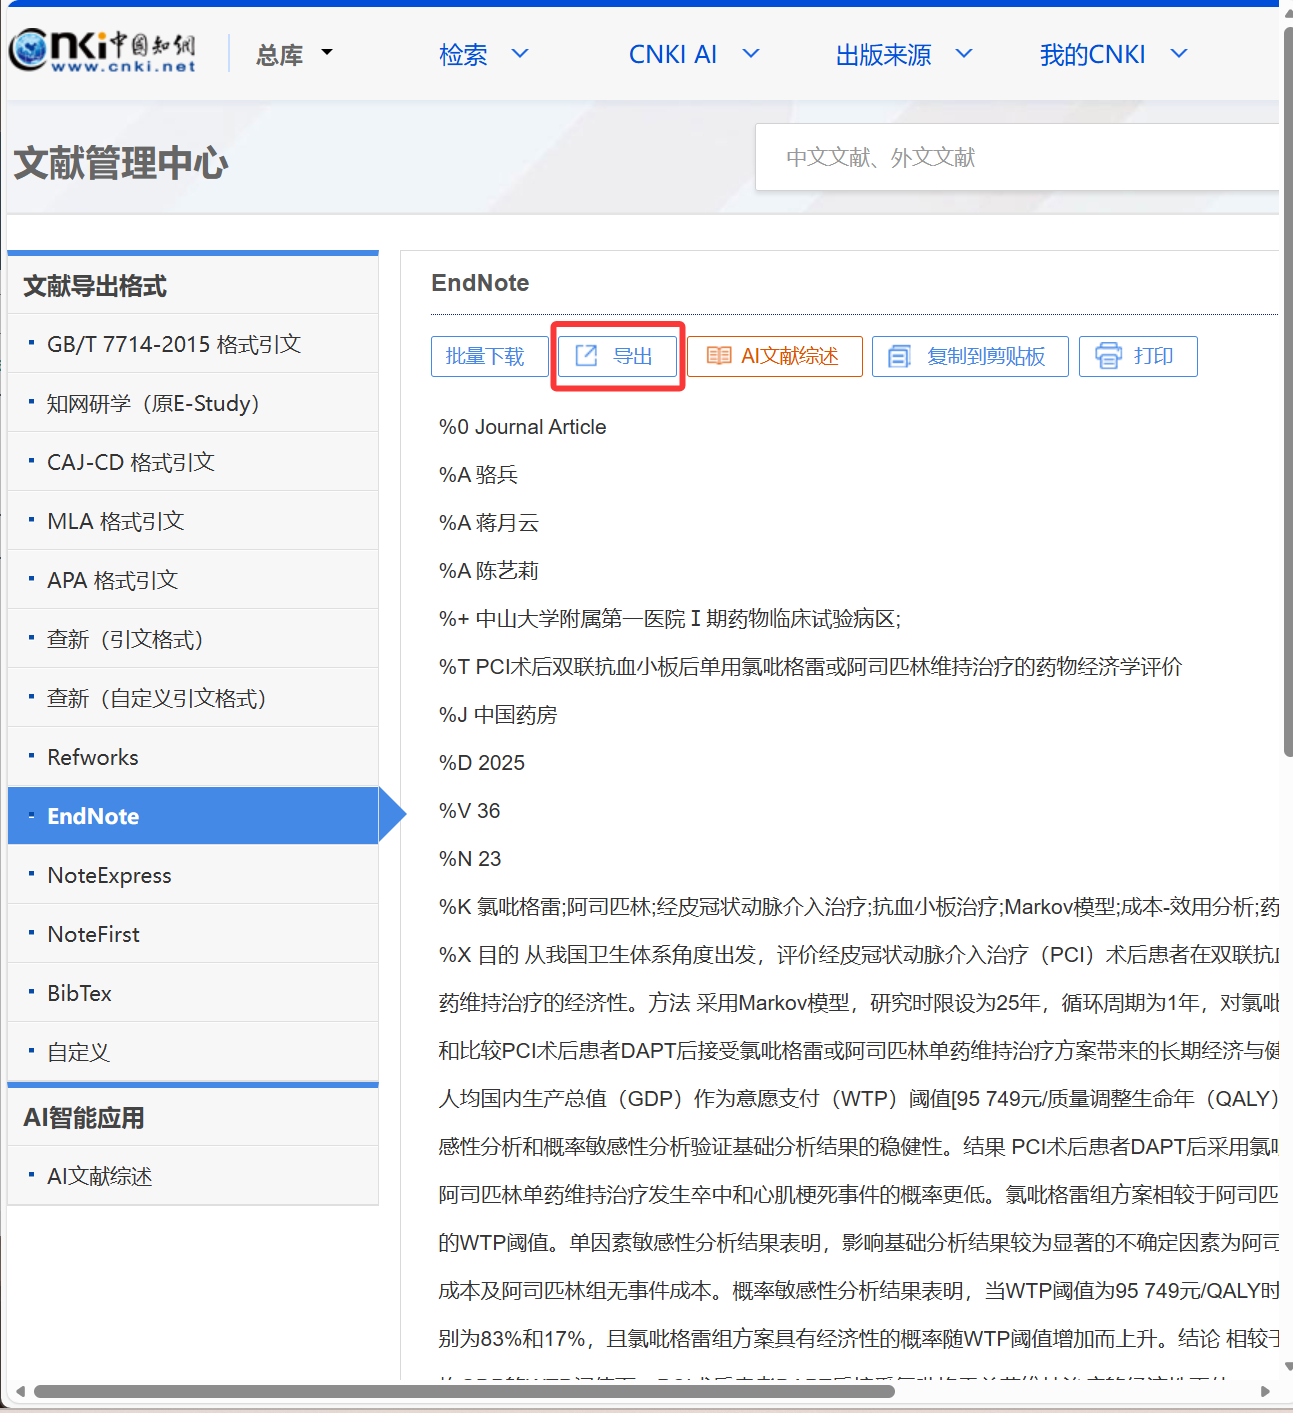Click the book icon in AI文献综述 button
Image resolution: width=1293 pixels, height=1413 pixels.
coord(719,356)
